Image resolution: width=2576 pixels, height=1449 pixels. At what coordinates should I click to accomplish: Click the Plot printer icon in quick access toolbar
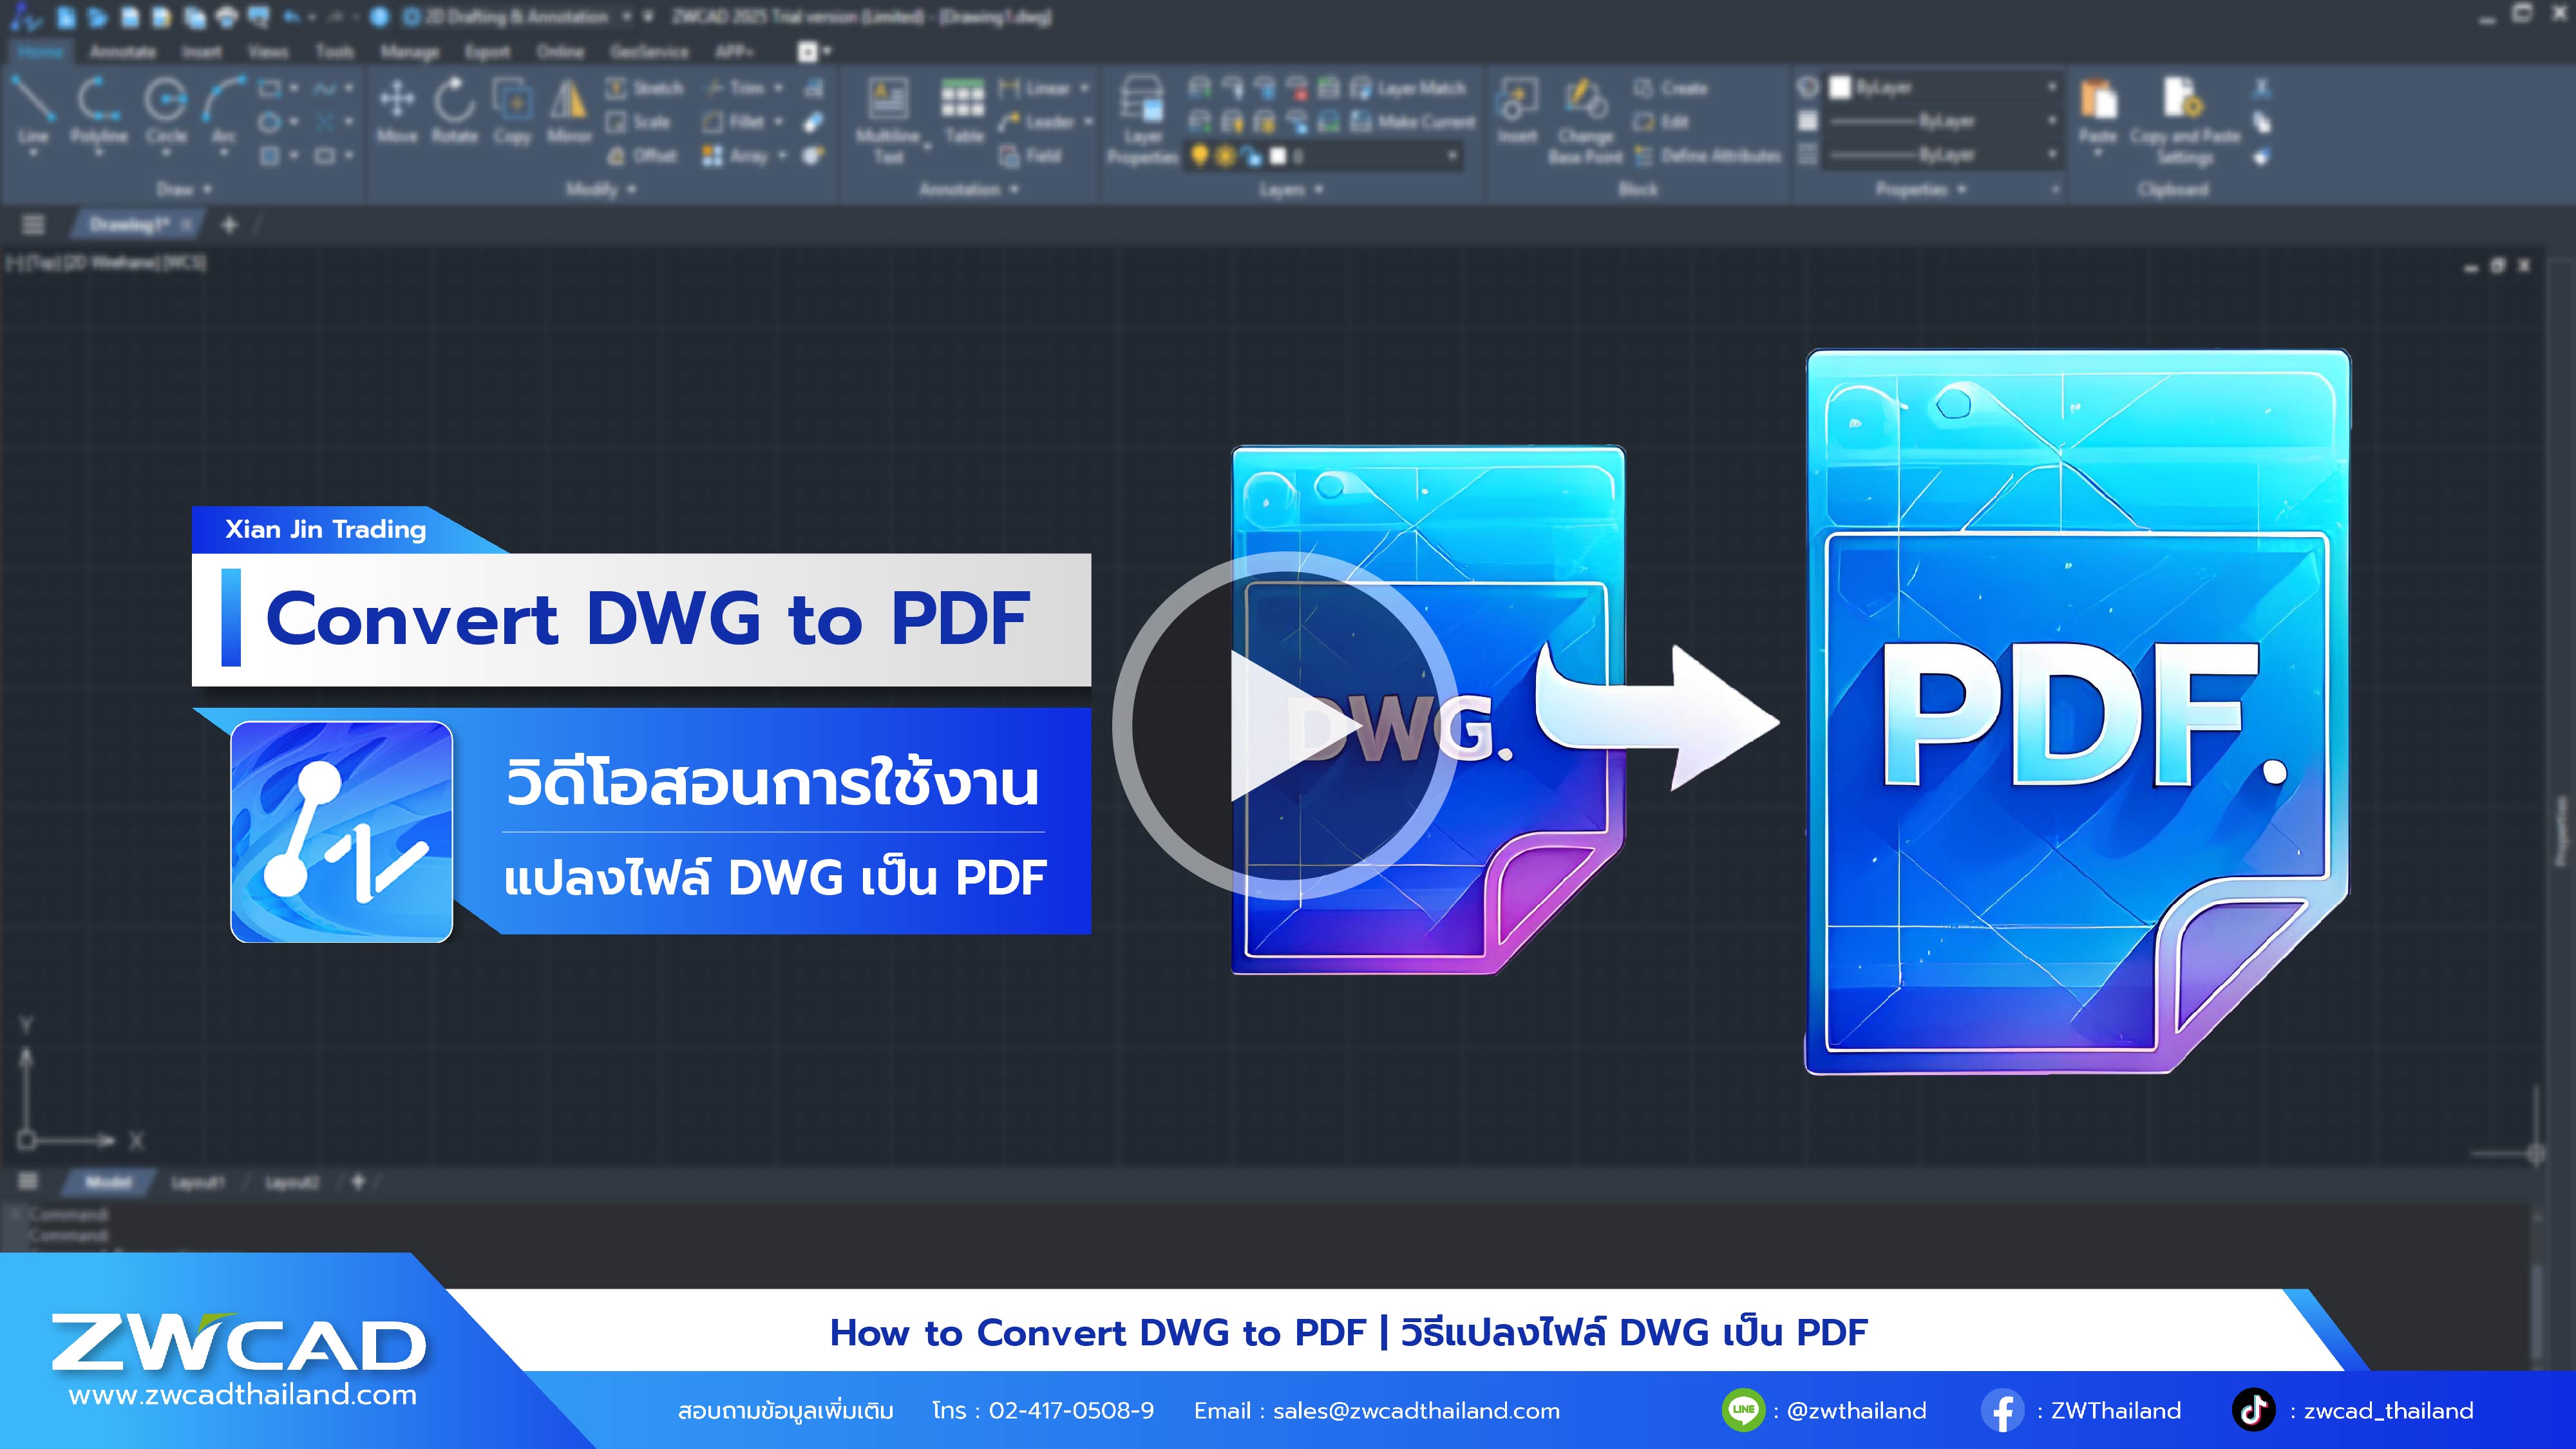point(228,17)
